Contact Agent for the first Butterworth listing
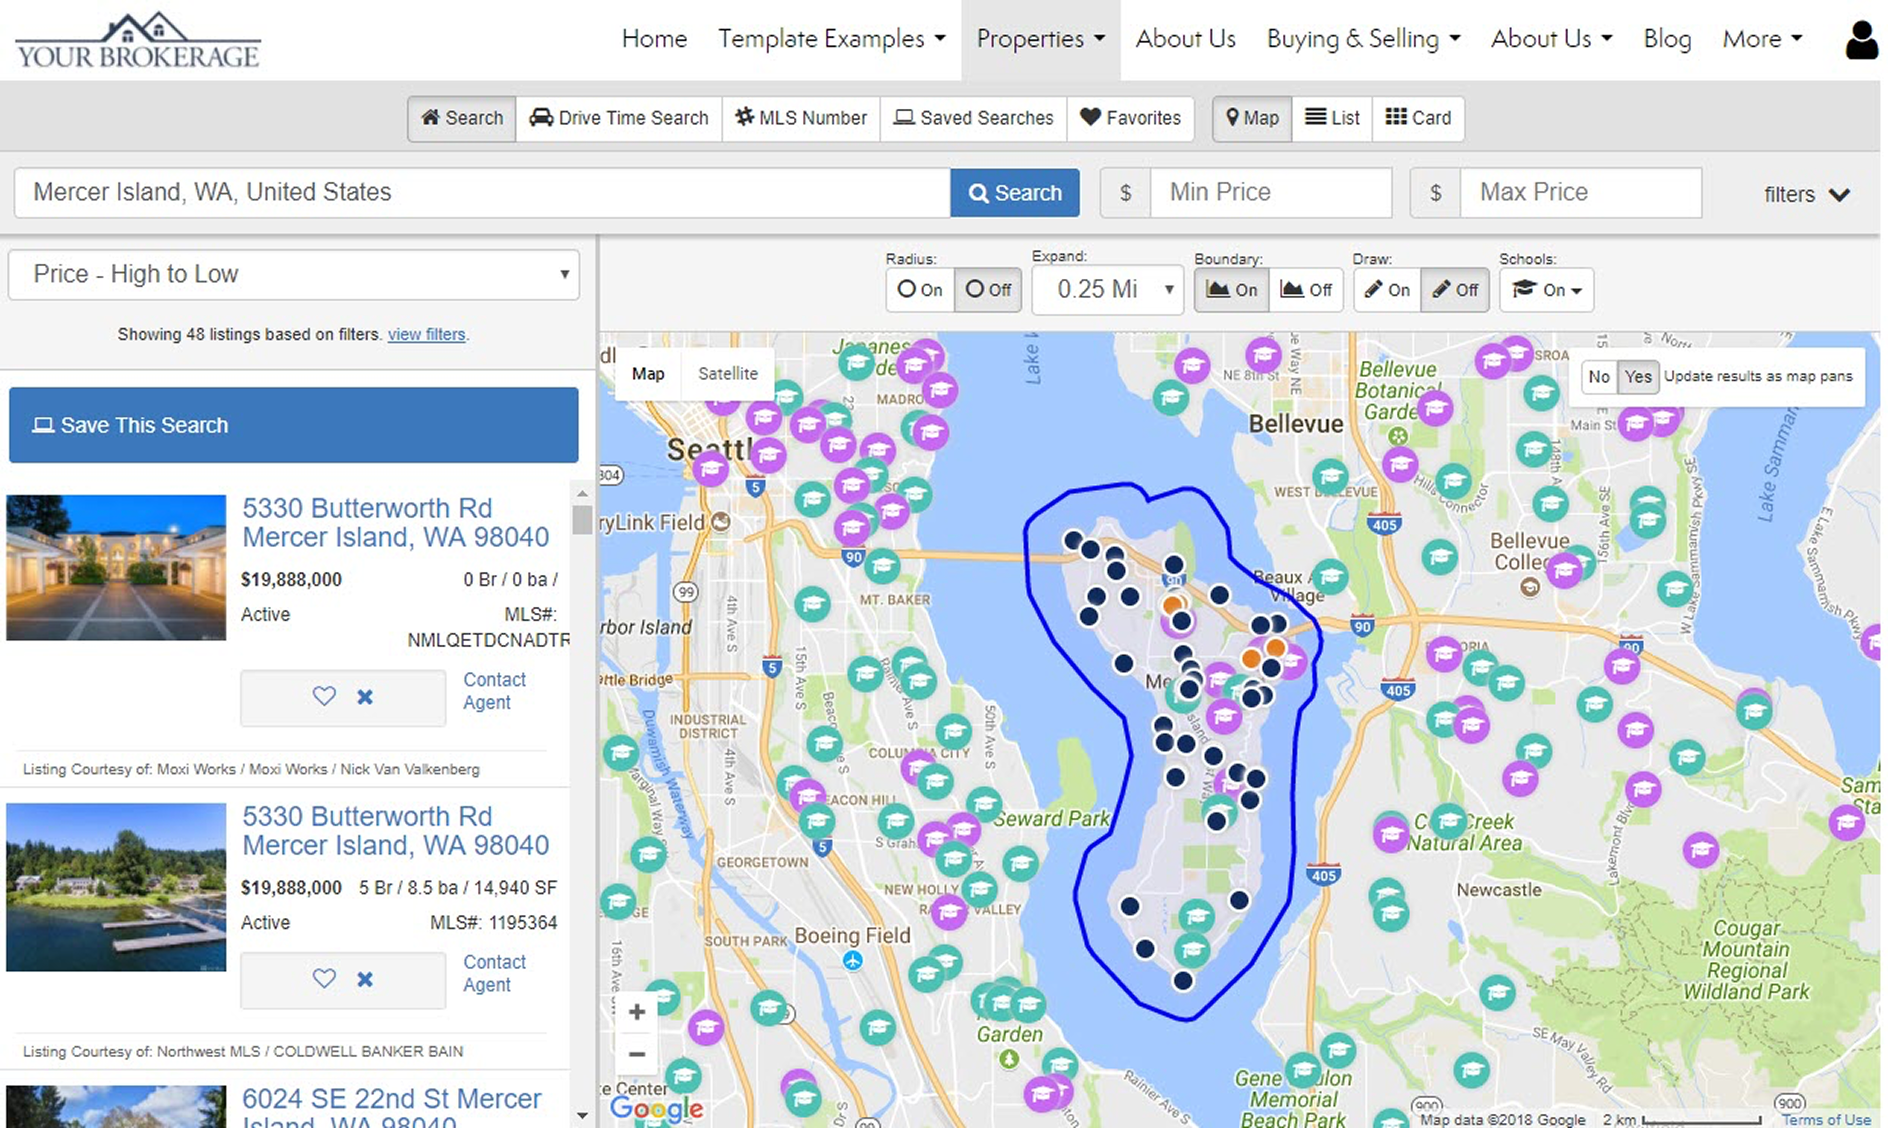 tap(494, 691)
